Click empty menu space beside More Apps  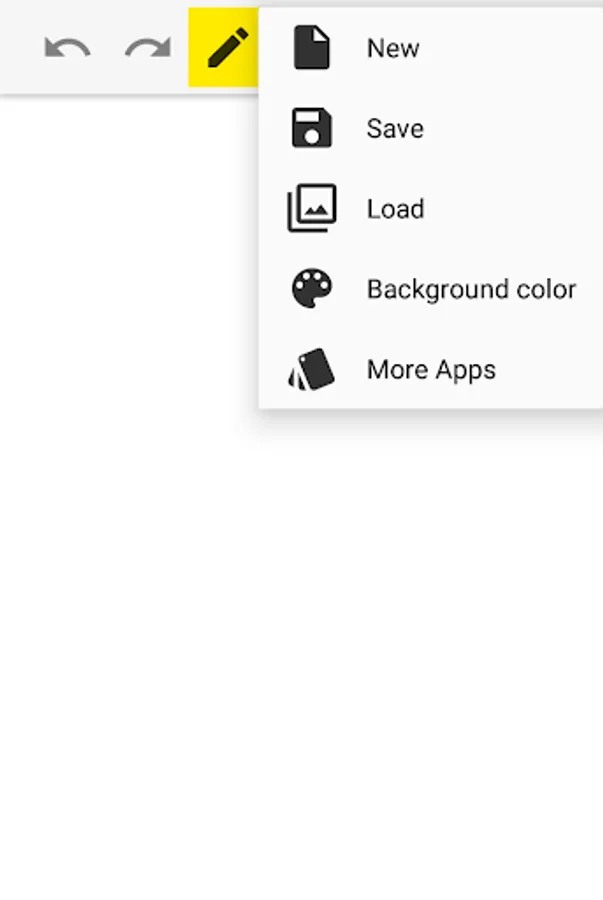point(548,370)
